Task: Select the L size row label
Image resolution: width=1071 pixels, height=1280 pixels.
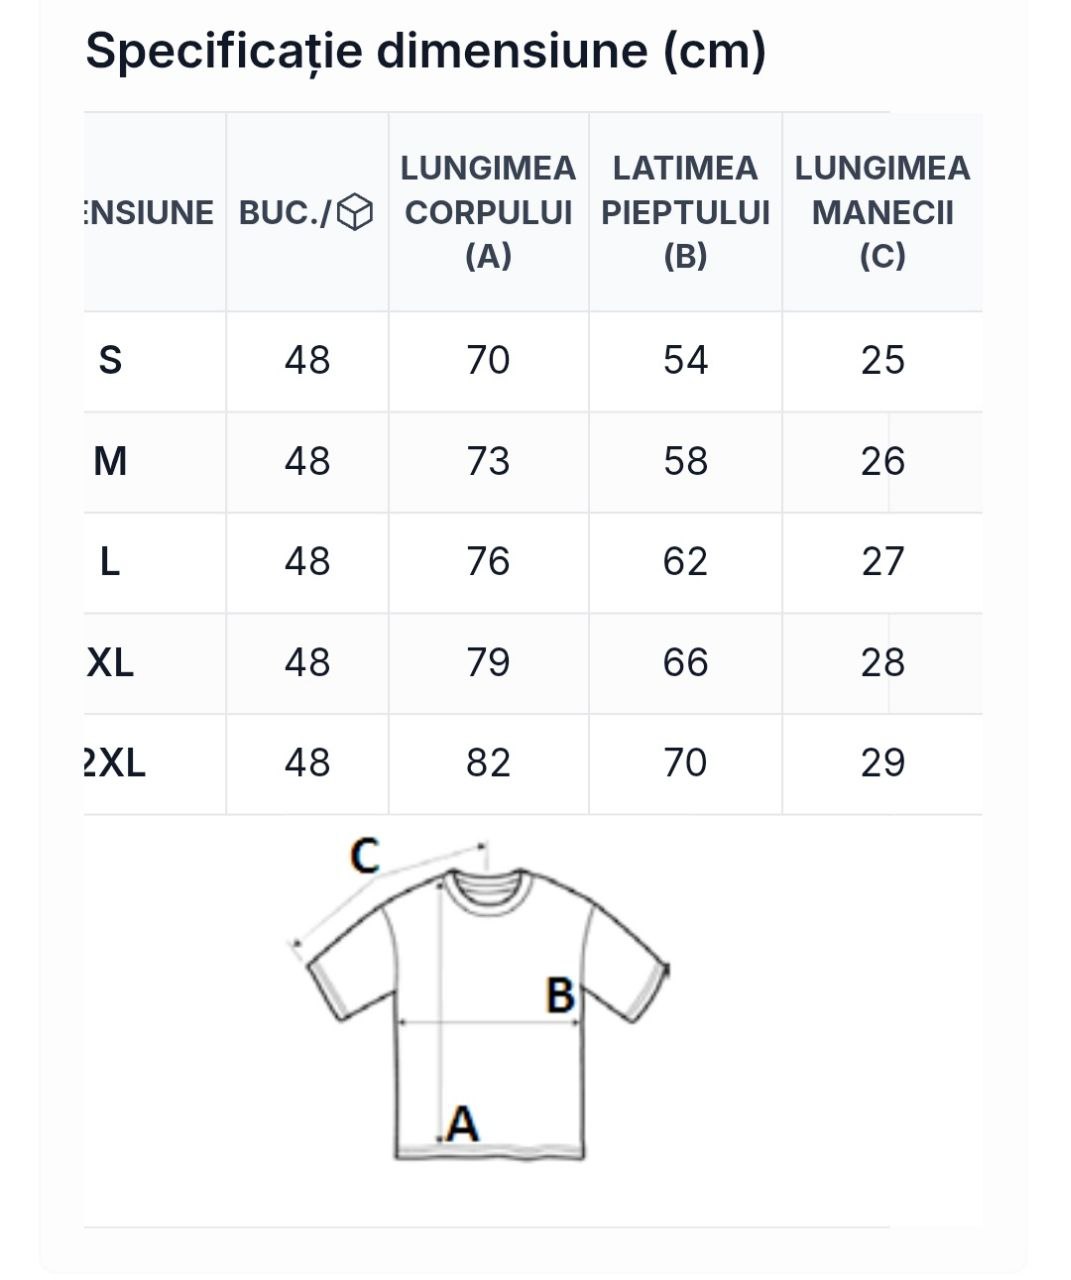Action: 110,561
